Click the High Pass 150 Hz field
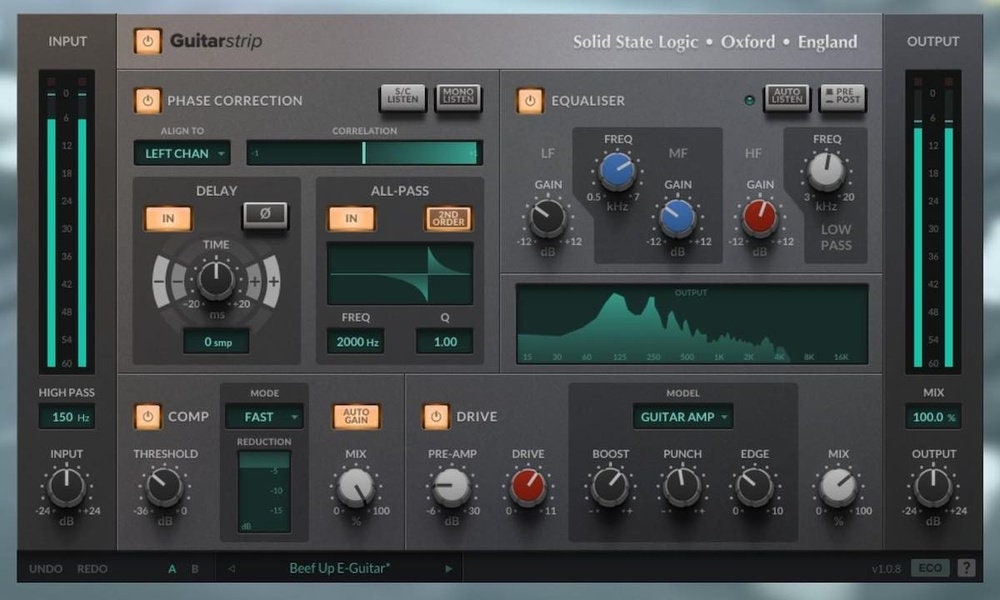 (x=66, y=417)
